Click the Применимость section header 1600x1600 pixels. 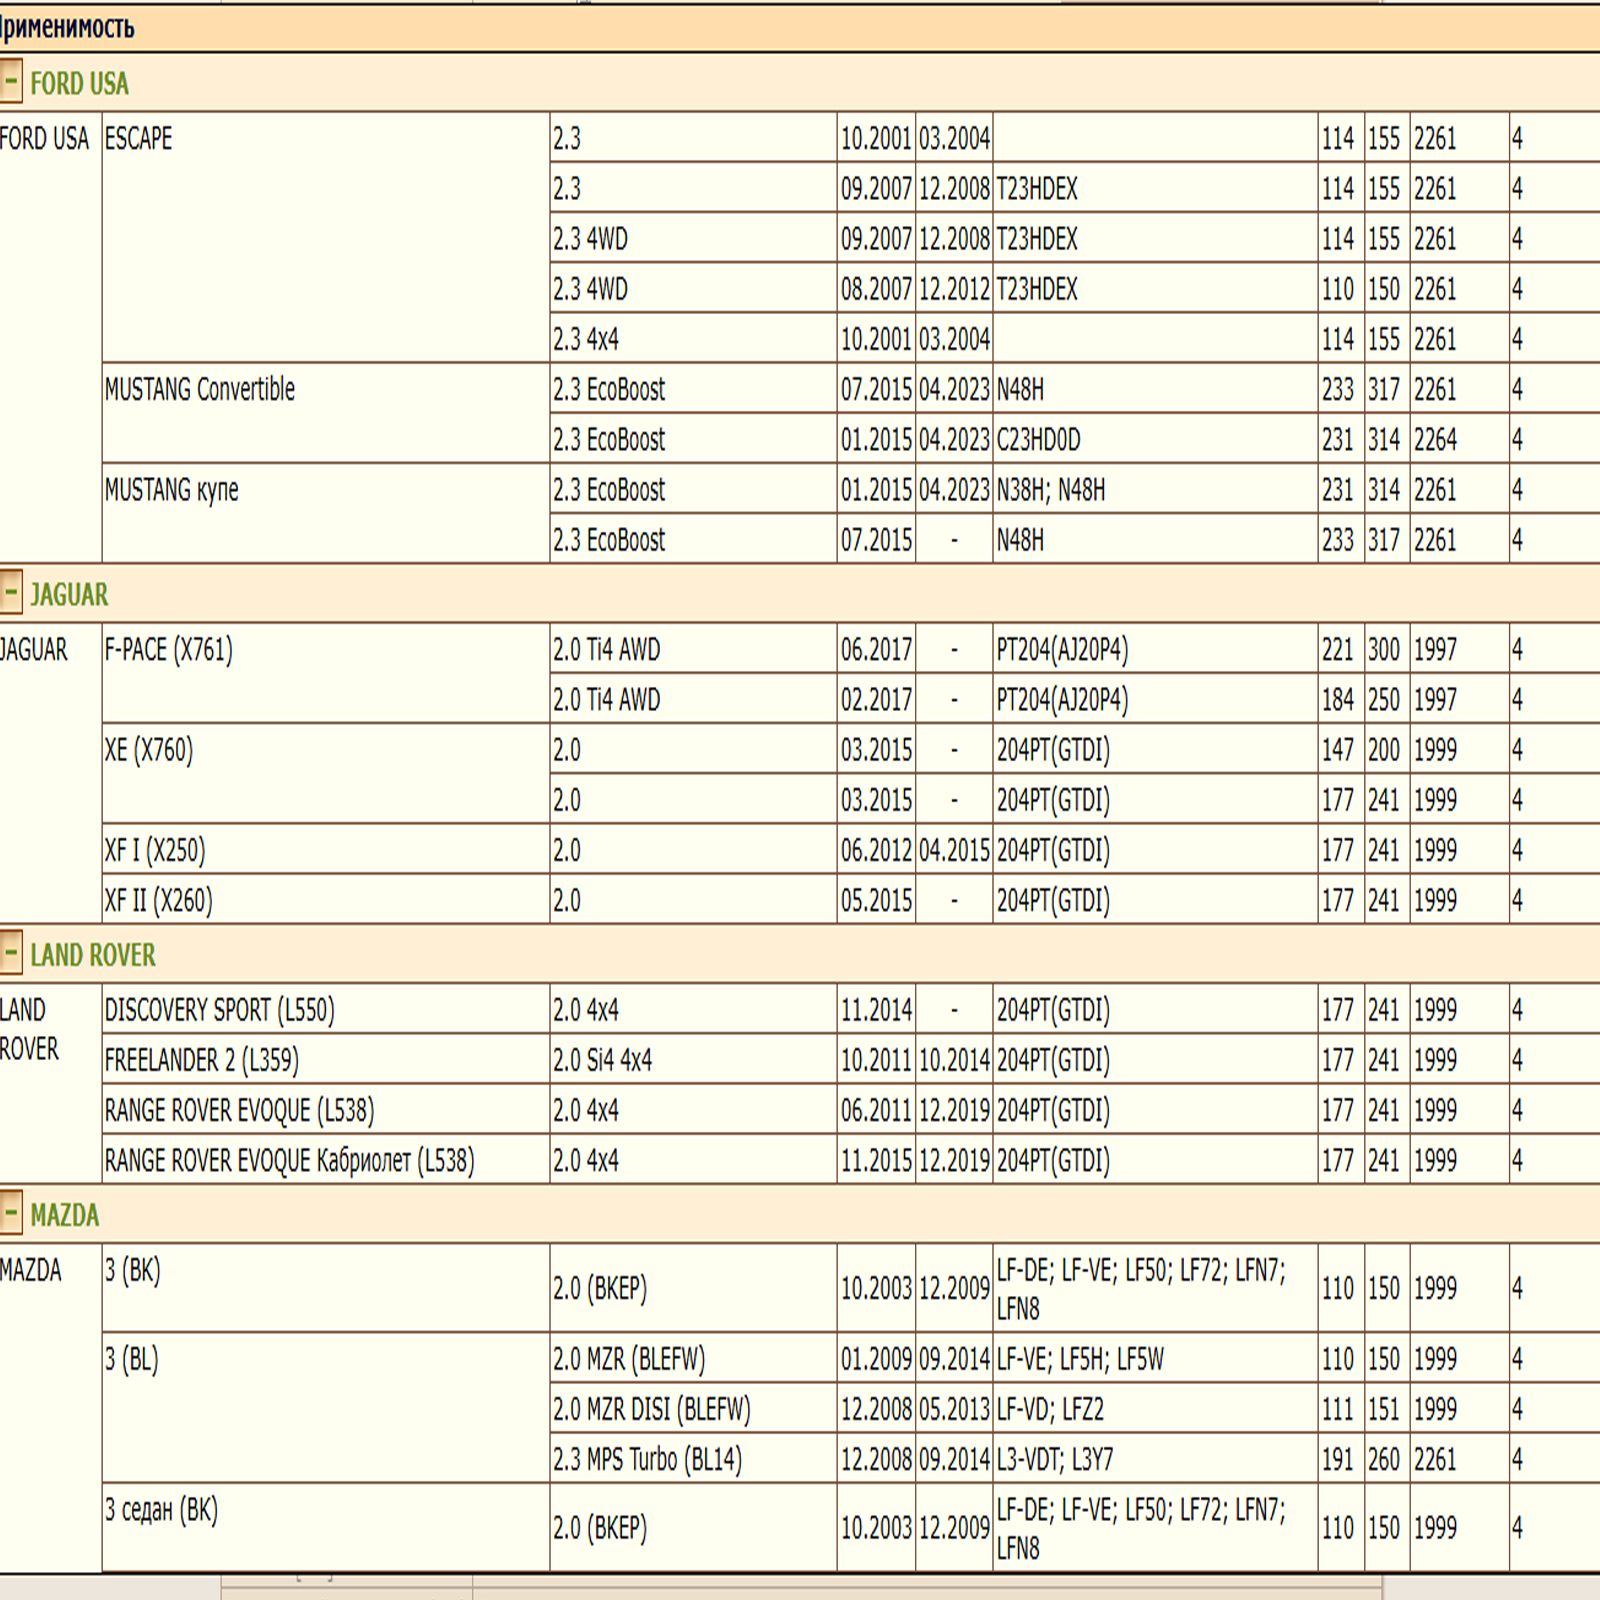(x=66, y=27)
